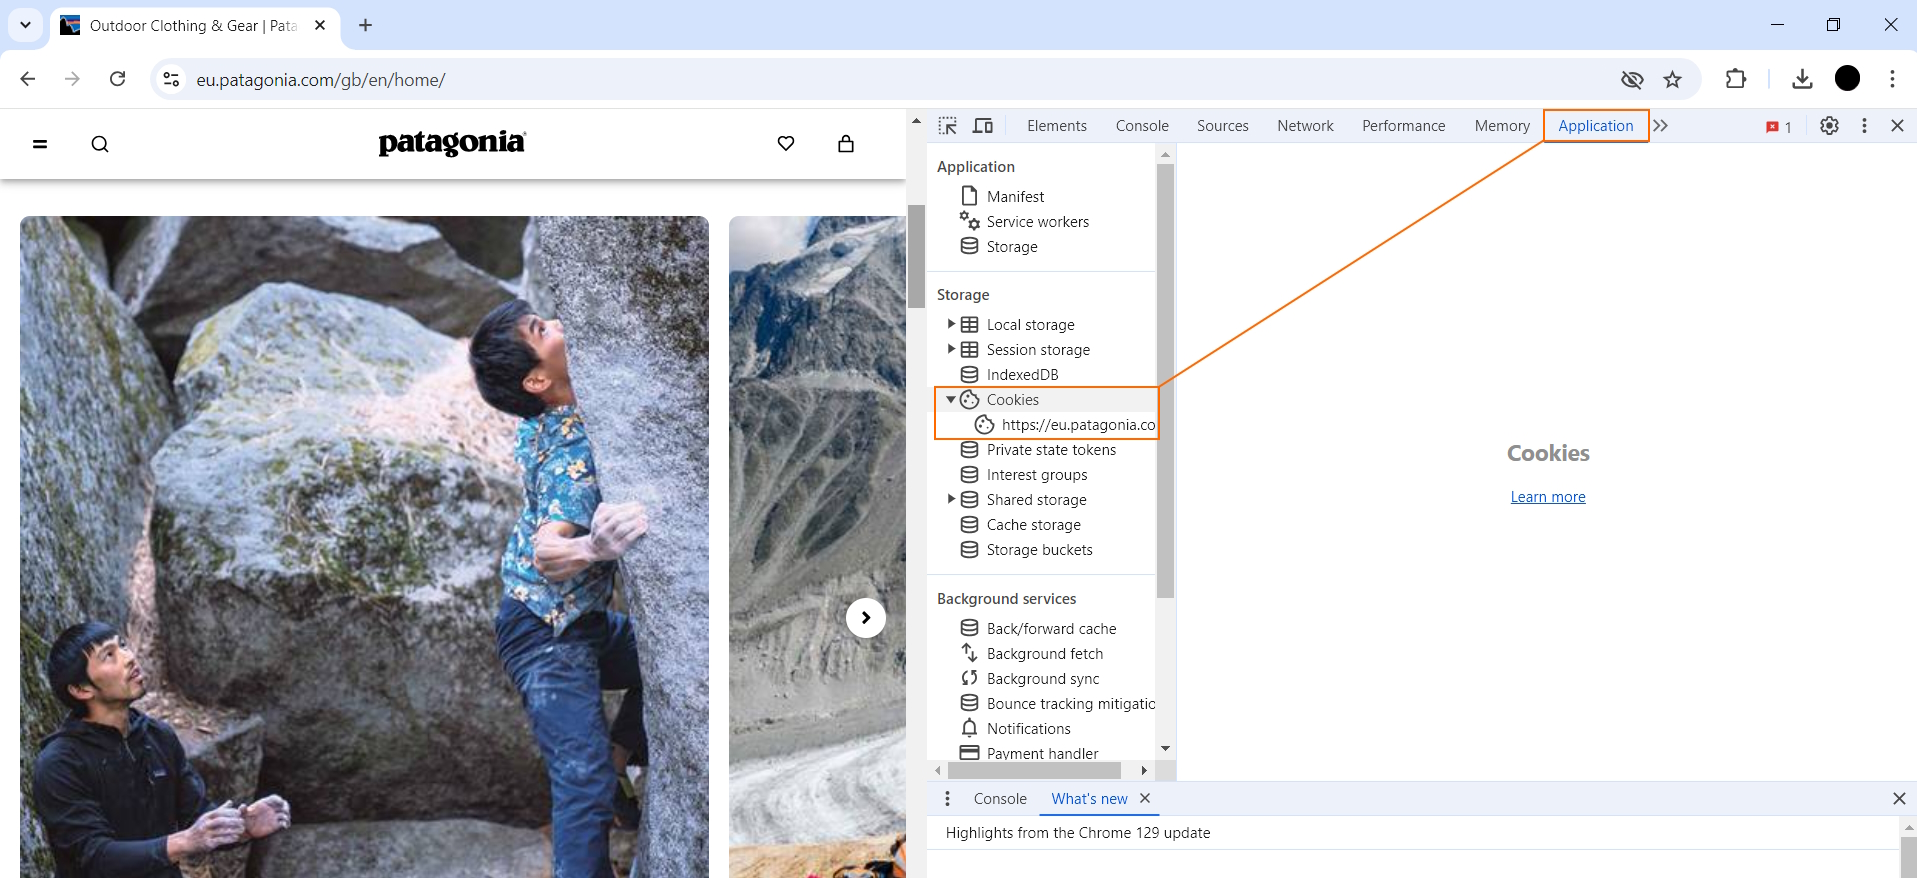
Task: Open the browser extensions puzzle icon
Action: [1736, 80]
